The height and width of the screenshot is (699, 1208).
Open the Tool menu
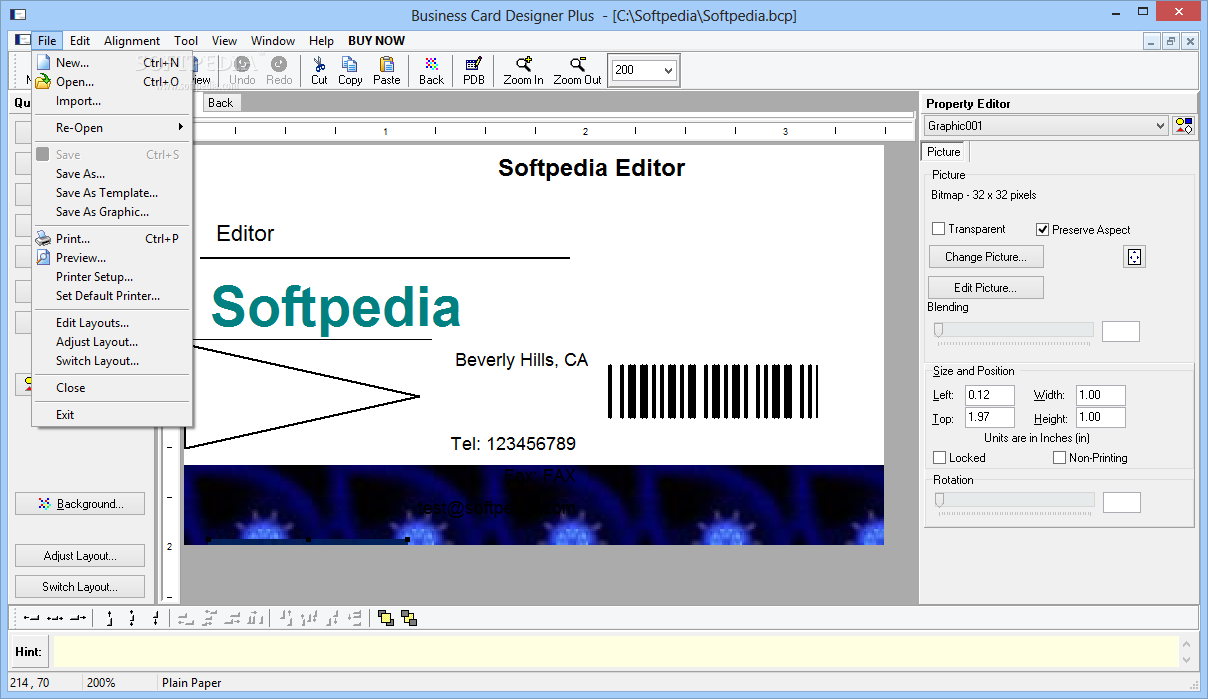(x=186, y=41)
